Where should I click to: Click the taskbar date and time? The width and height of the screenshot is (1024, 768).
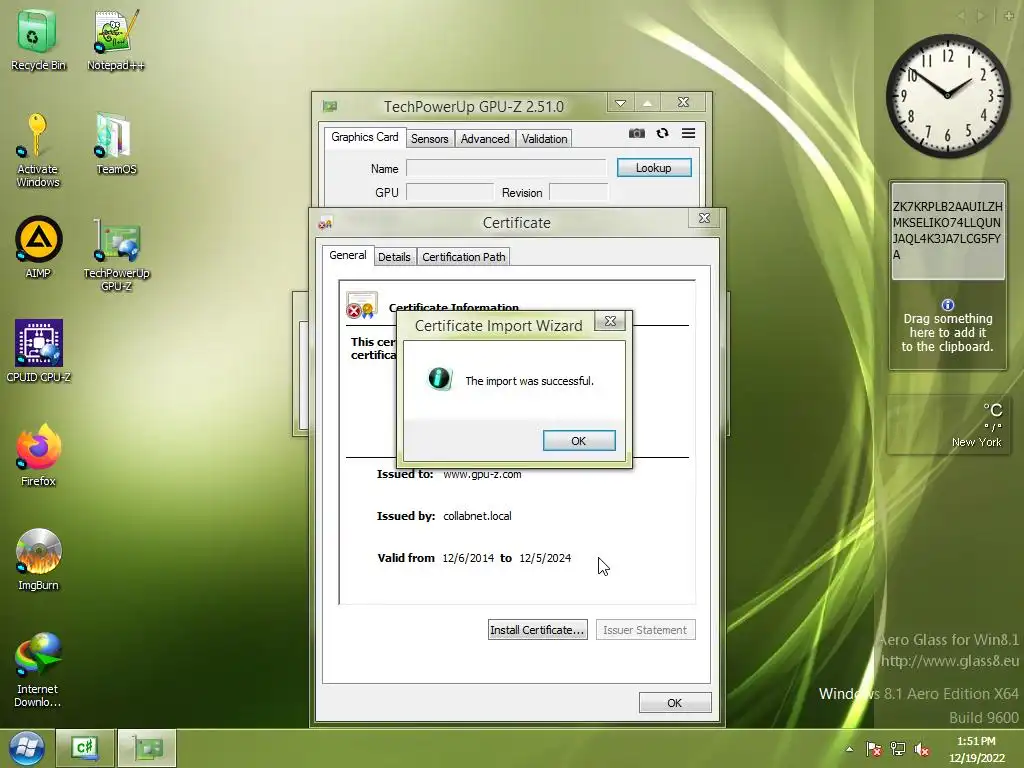(976, 749)
